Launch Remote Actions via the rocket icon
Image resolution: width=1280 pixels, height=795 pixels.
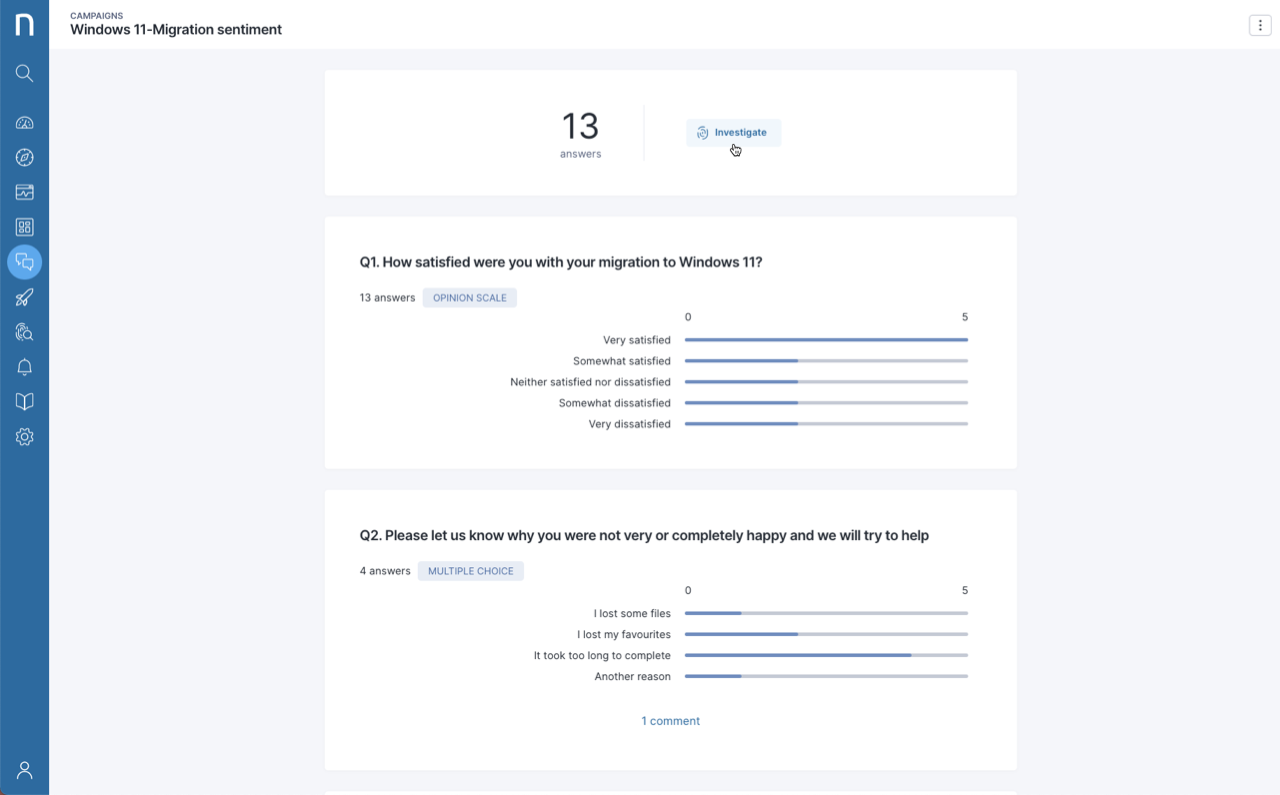tap(24, 297)
